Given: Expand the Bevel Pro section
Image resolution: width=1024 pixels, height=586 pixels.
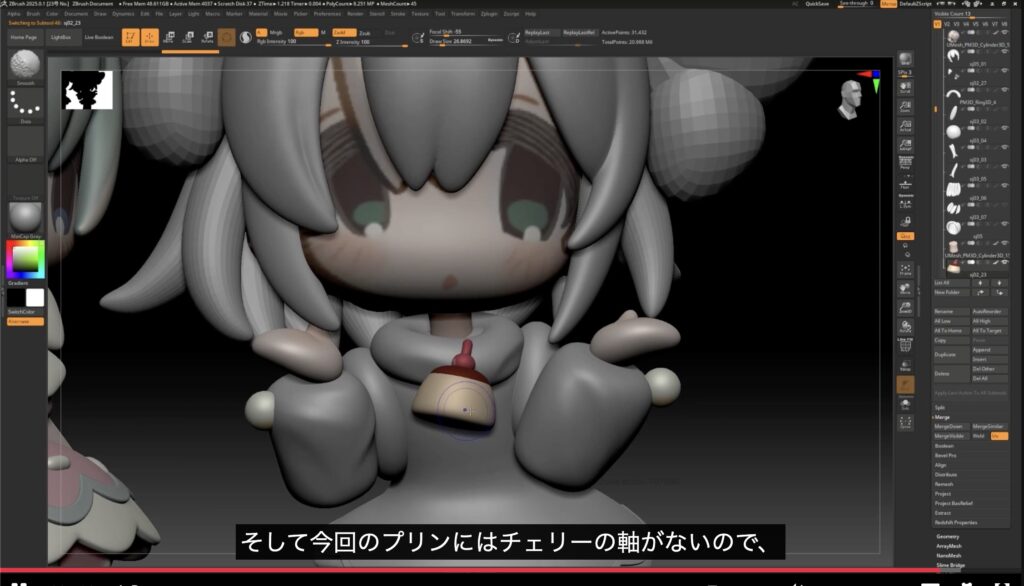Looking at the screenshot, I should tap(945, 455).
